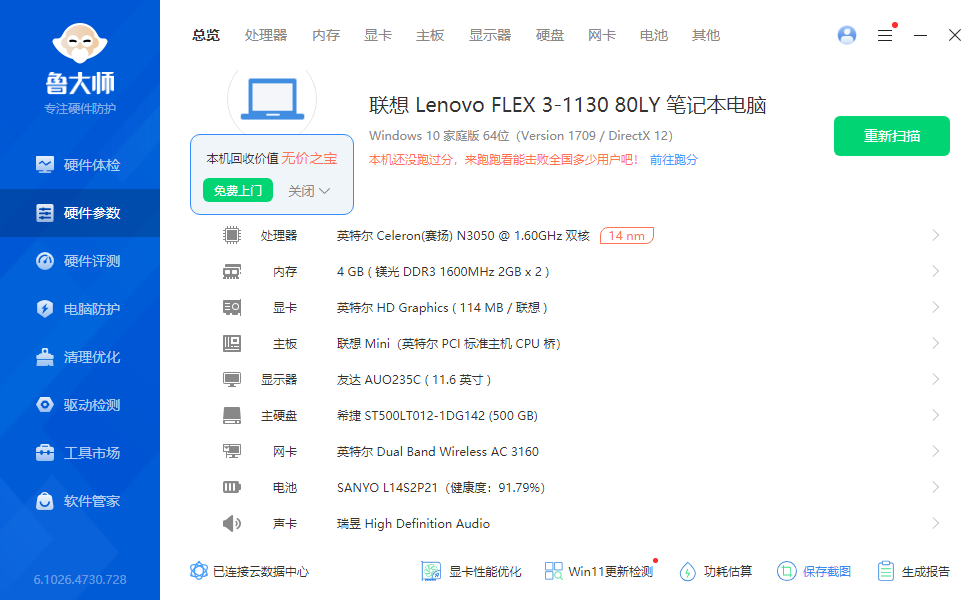The width and height of the screenshot is (980, 600).
Task: Click version number 6.1026.4730.728
Action: click(80, 579)
